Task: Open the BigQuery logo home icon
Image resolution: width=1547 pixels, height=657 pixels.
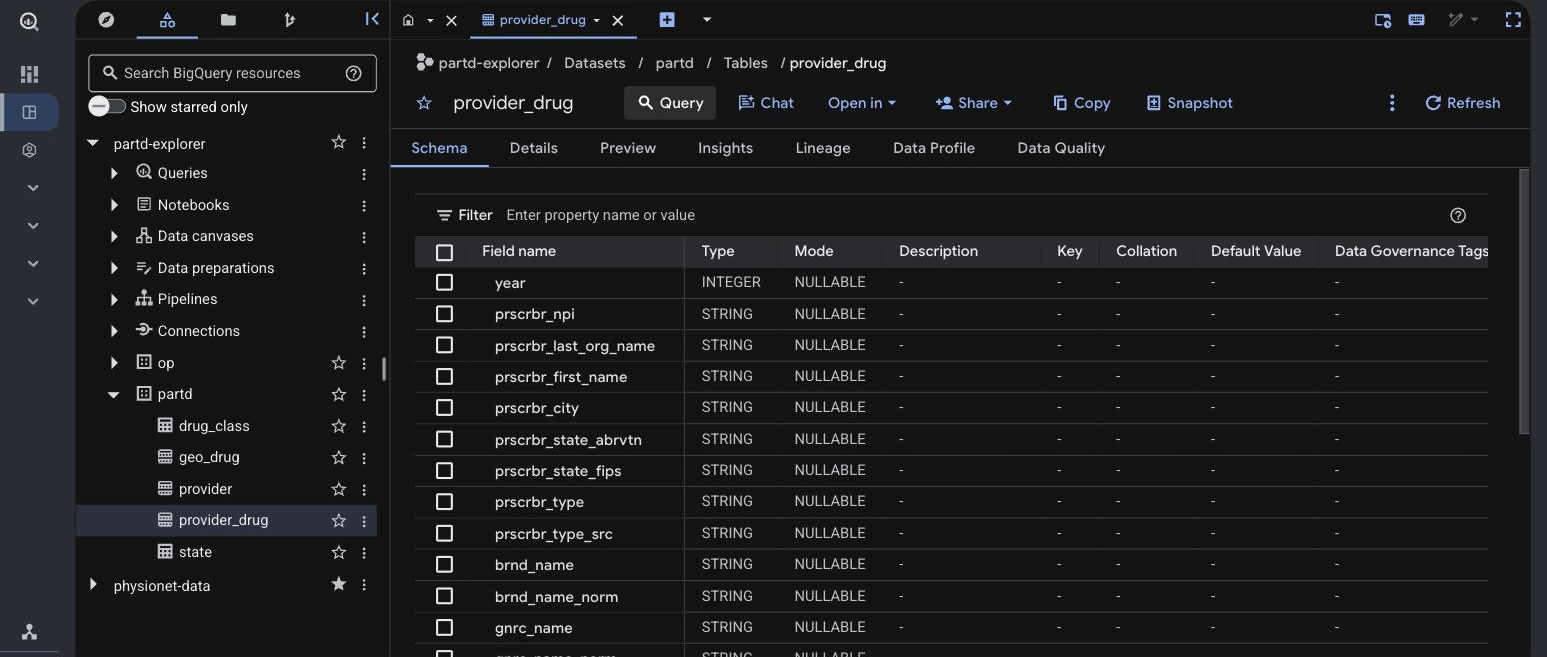Action: [x=29, y=21]
